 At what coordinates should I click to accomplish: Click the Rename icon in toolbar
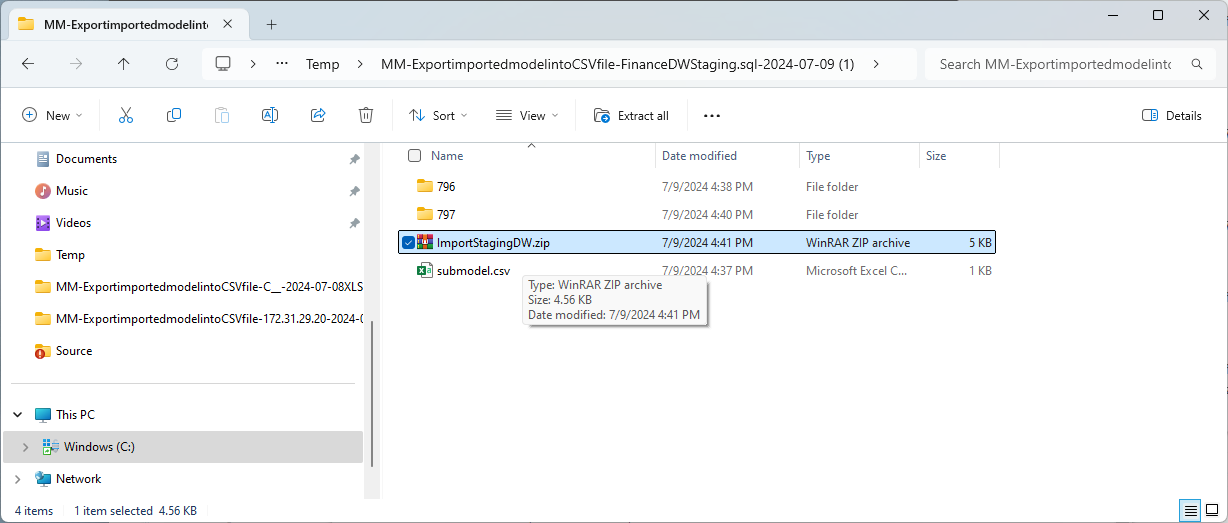pyautogui.click(x=269, y=116)
